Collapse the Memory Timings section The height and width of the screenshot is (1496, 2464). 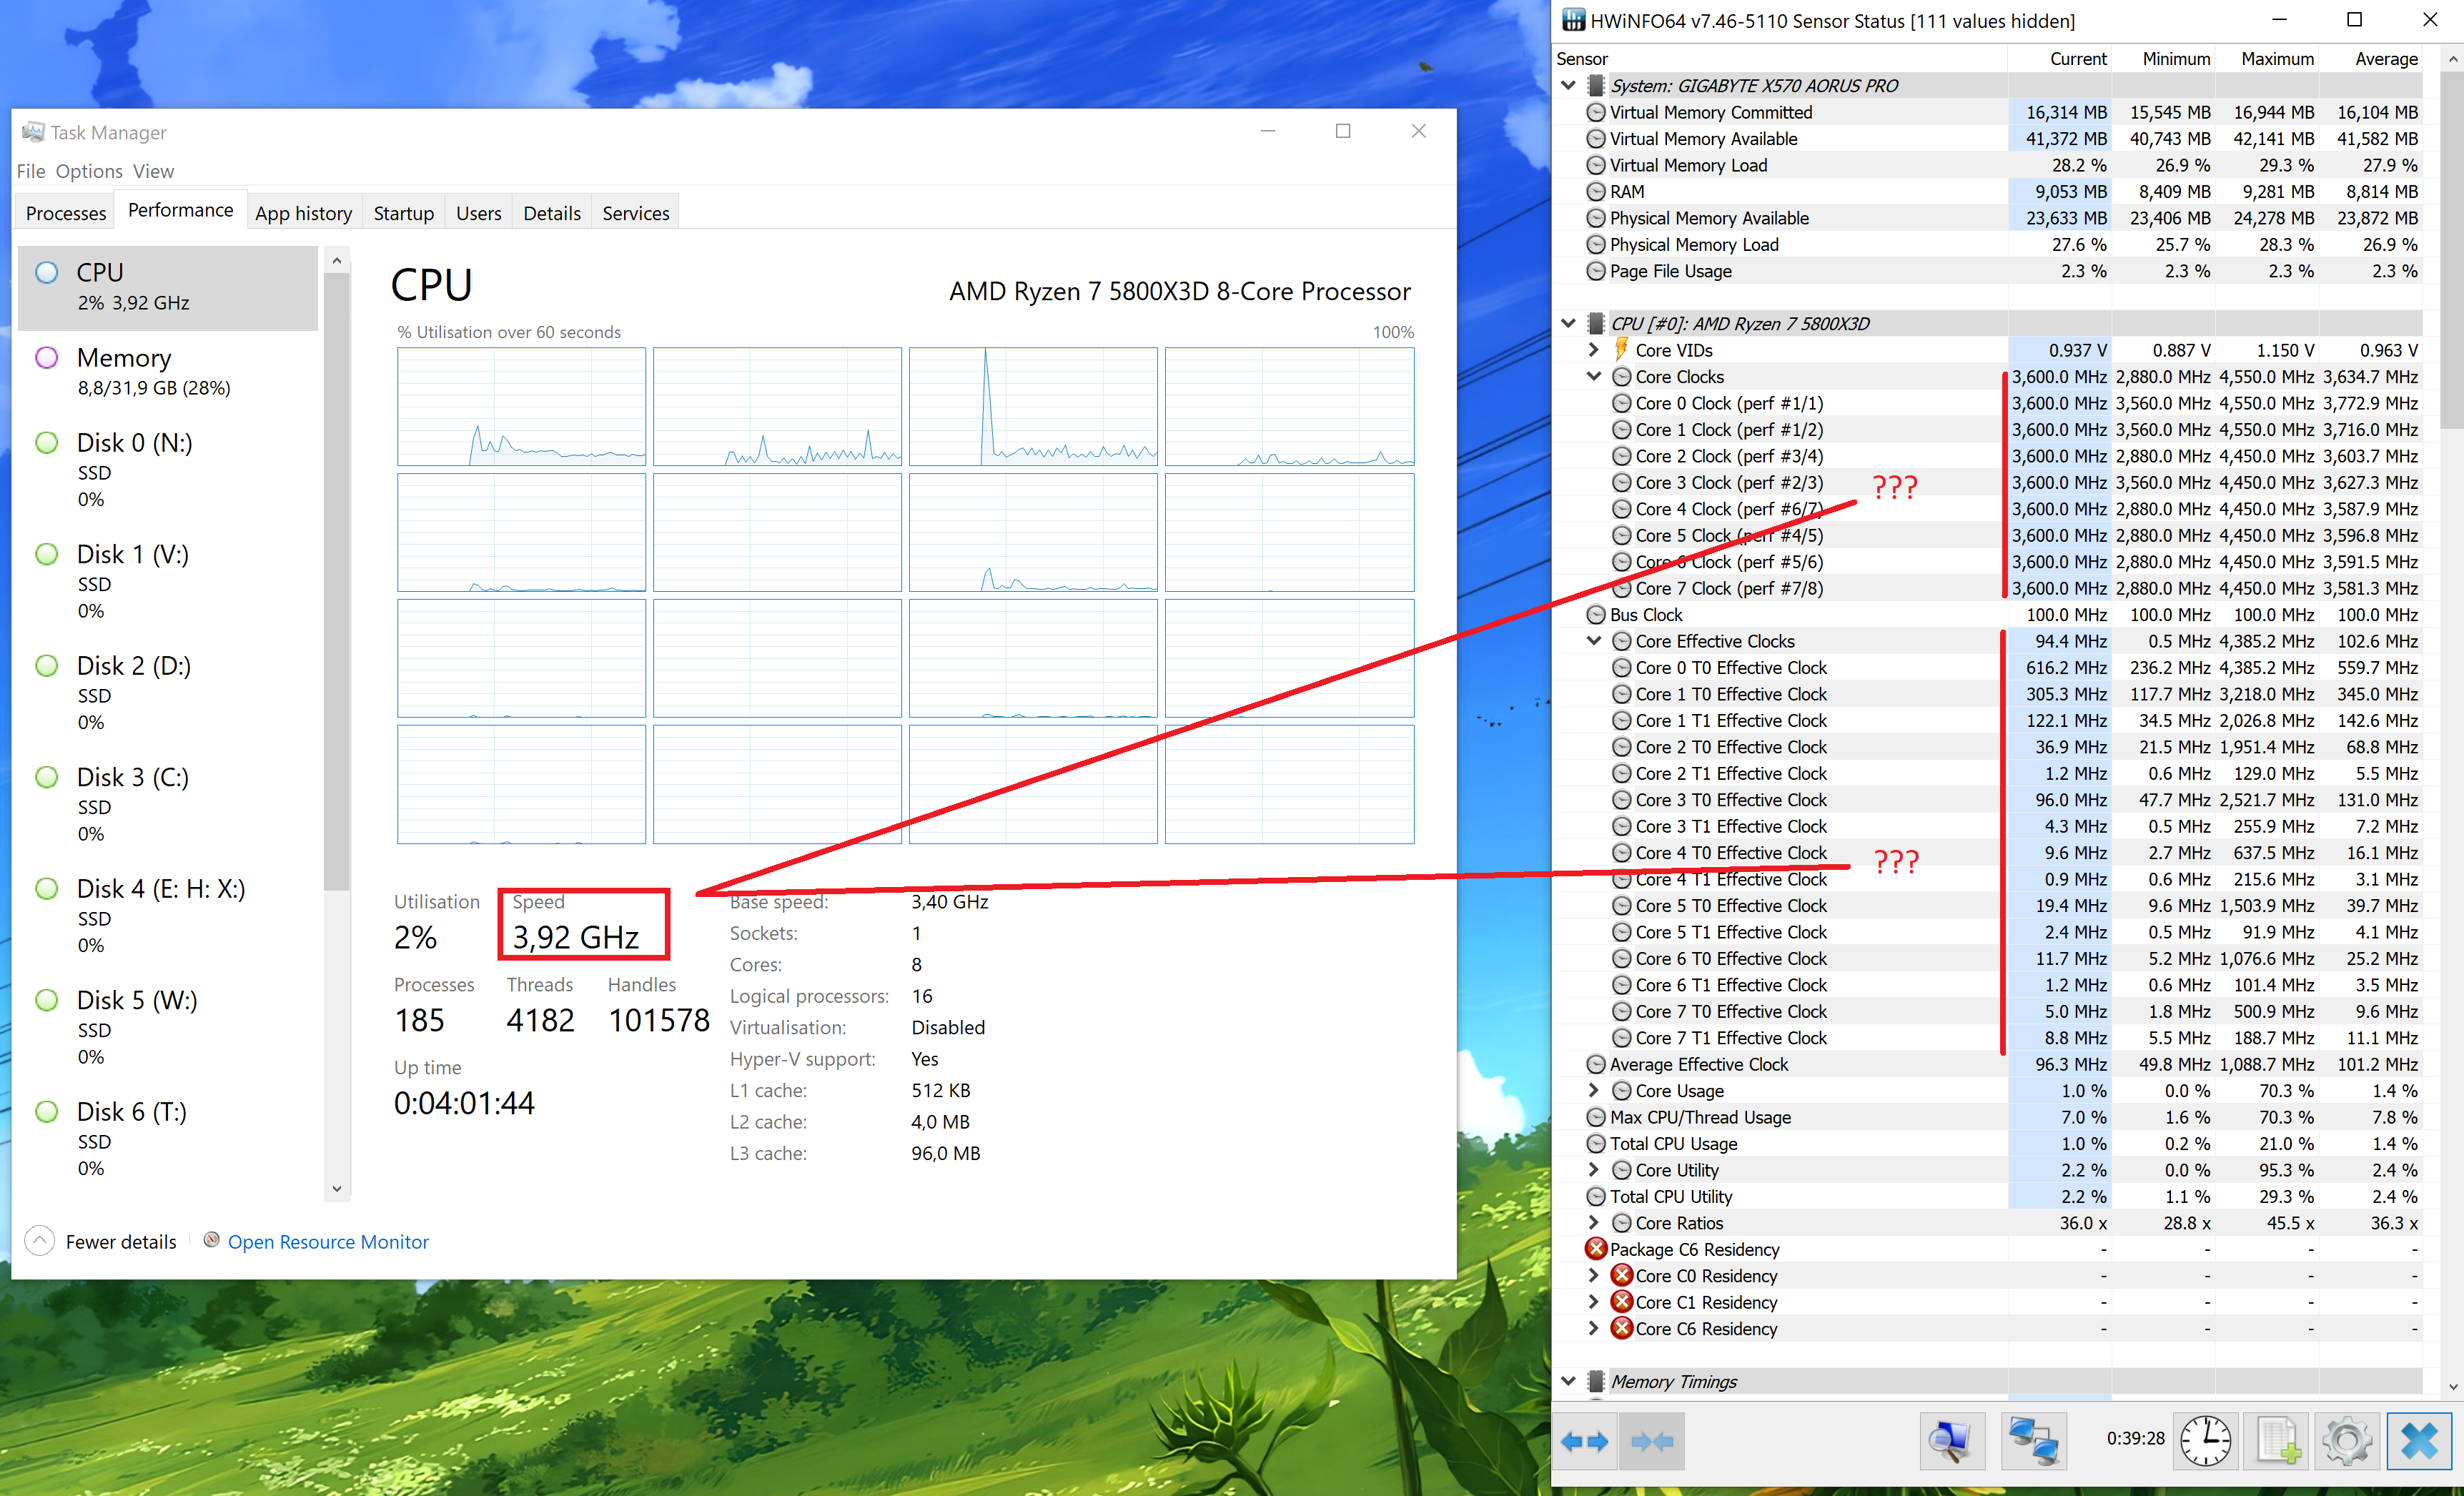coord(1568,1381)
